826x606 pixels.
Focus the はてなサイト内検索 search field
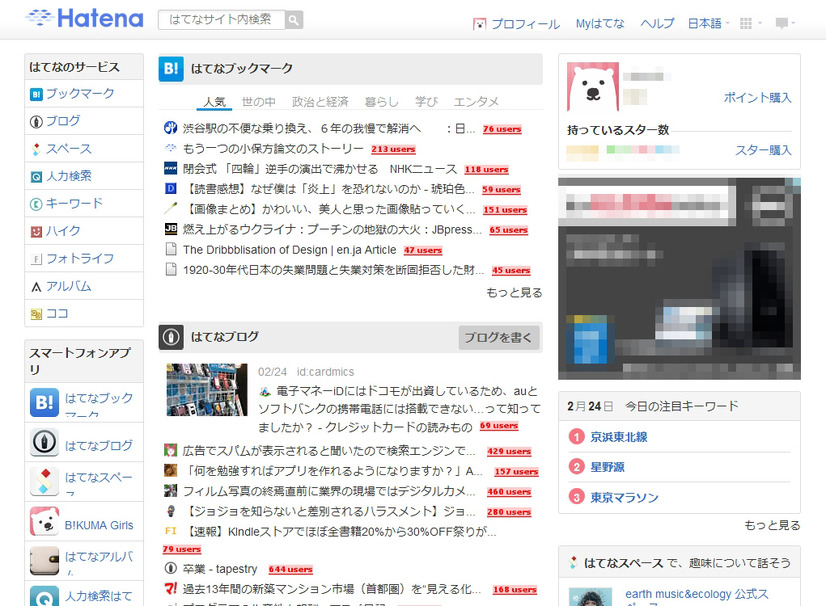pos(221,20)
